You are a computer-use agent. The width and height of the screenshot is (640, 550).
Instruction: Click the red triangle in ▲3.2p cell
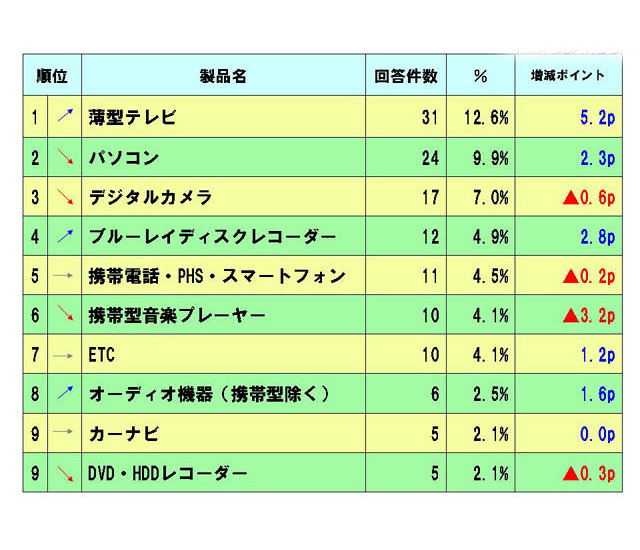(x=571, y=316)
